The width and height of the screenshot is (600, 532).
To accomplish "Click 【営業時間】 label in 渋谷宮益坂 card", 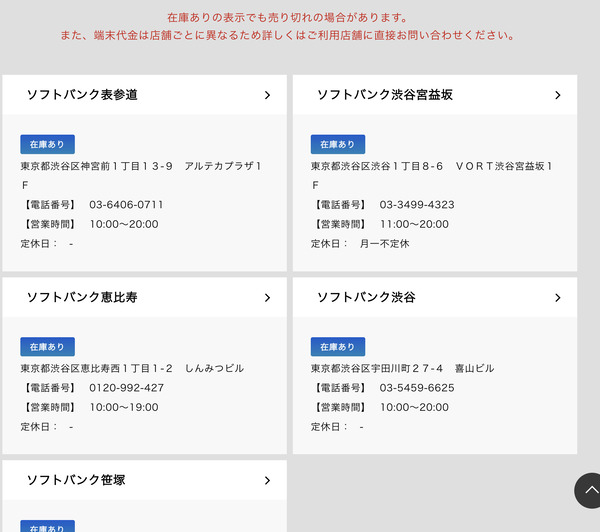I will click(340, 224).
